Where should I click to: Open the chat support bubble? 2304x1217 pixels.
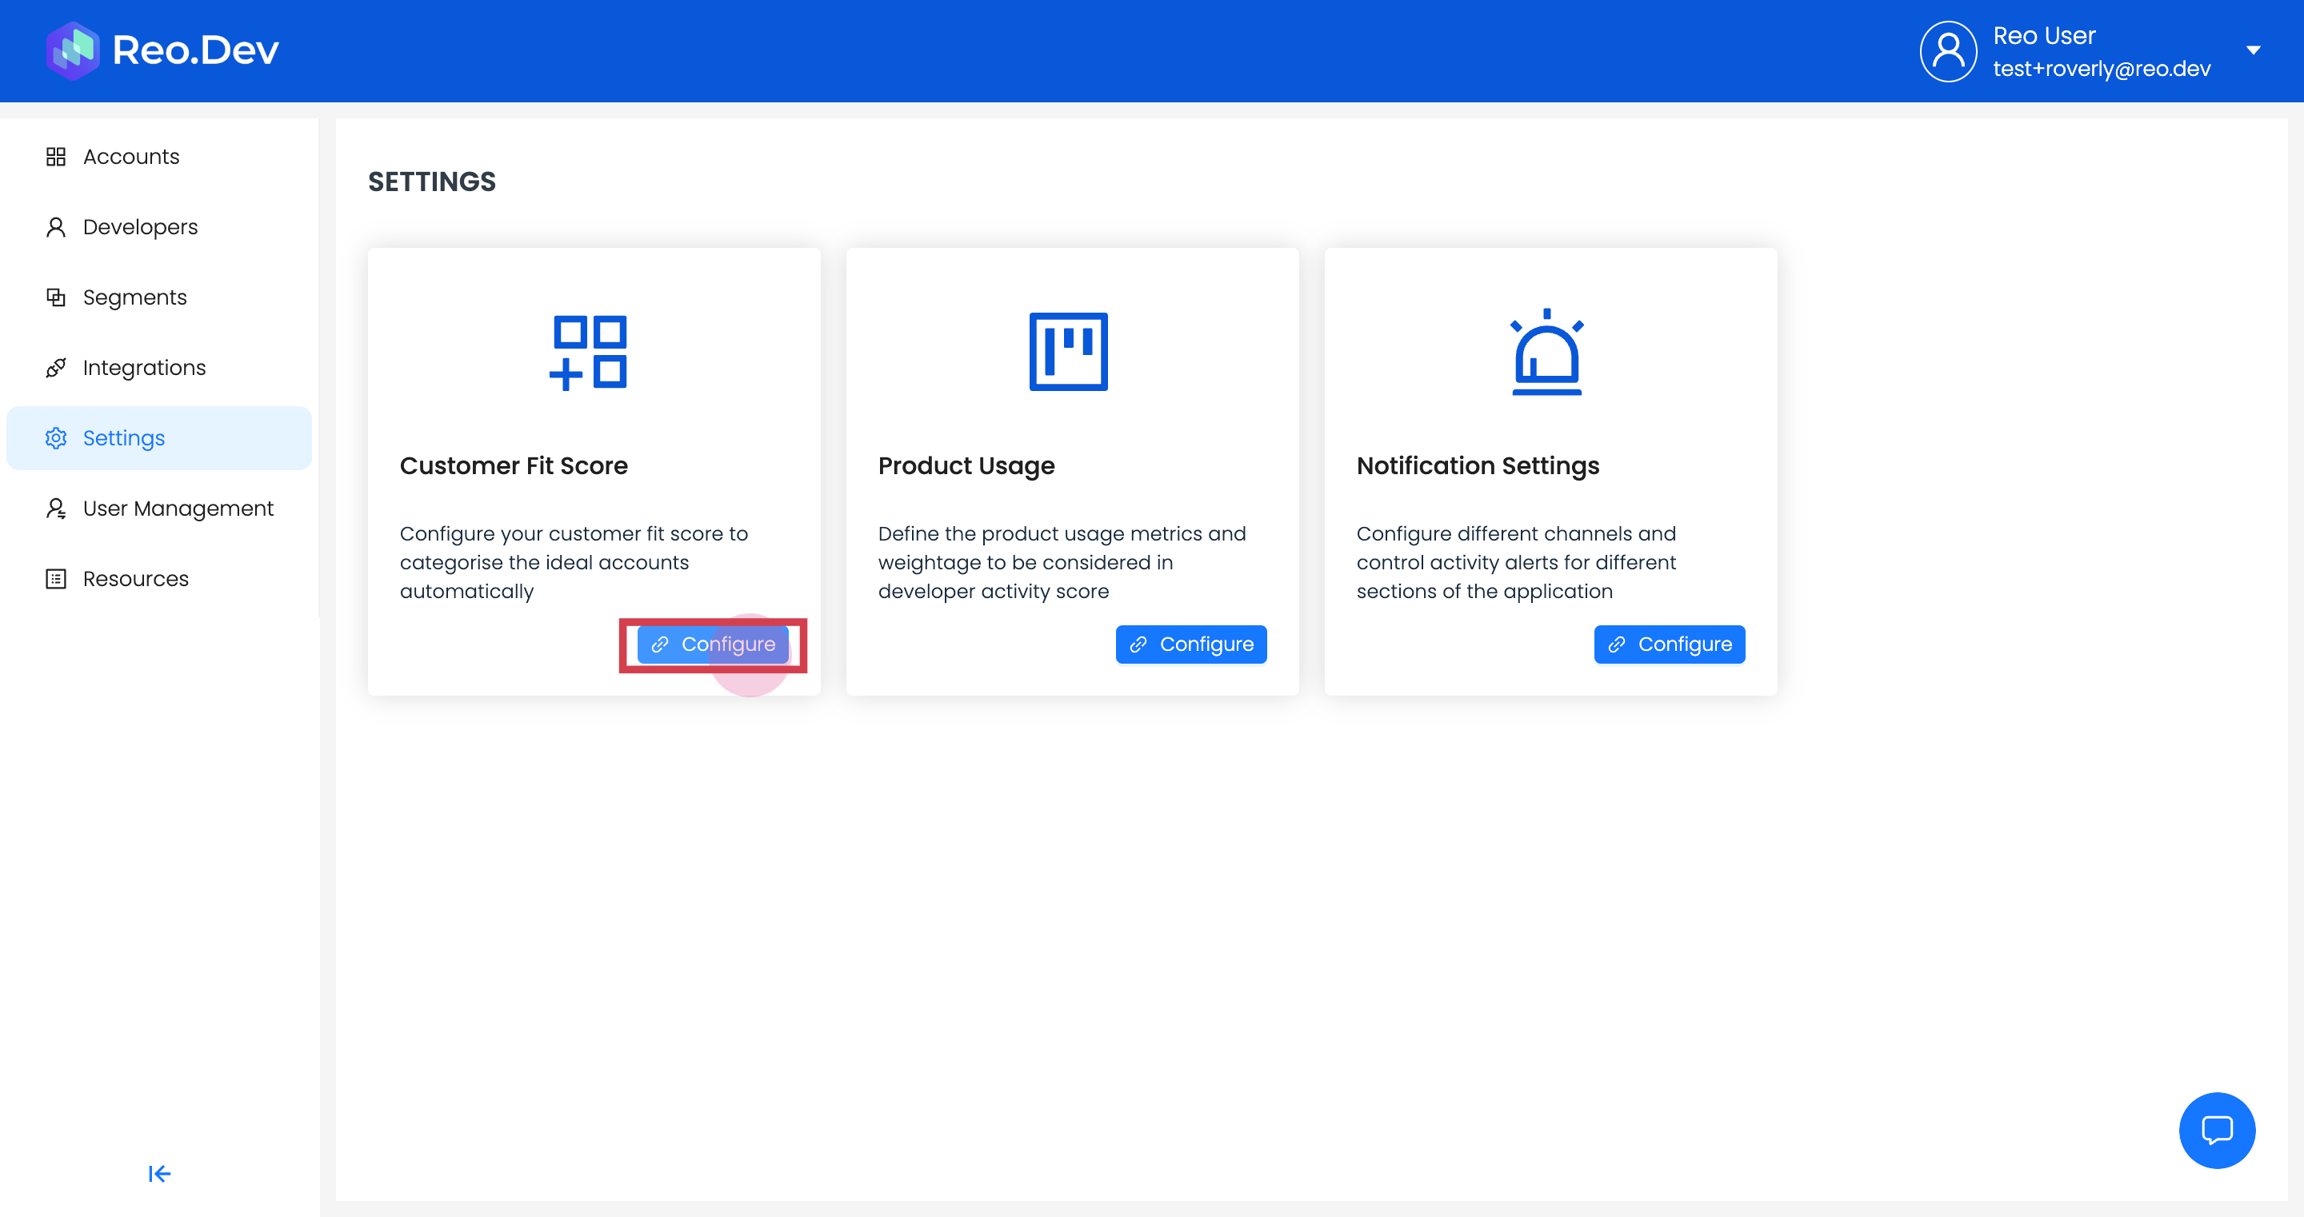coord(2216,1130)
